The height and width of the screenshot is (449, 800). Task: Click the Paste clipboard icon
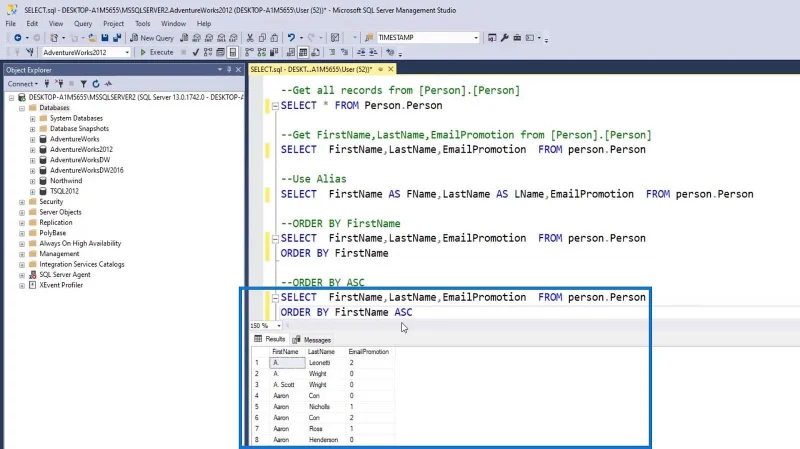point(274,38)
